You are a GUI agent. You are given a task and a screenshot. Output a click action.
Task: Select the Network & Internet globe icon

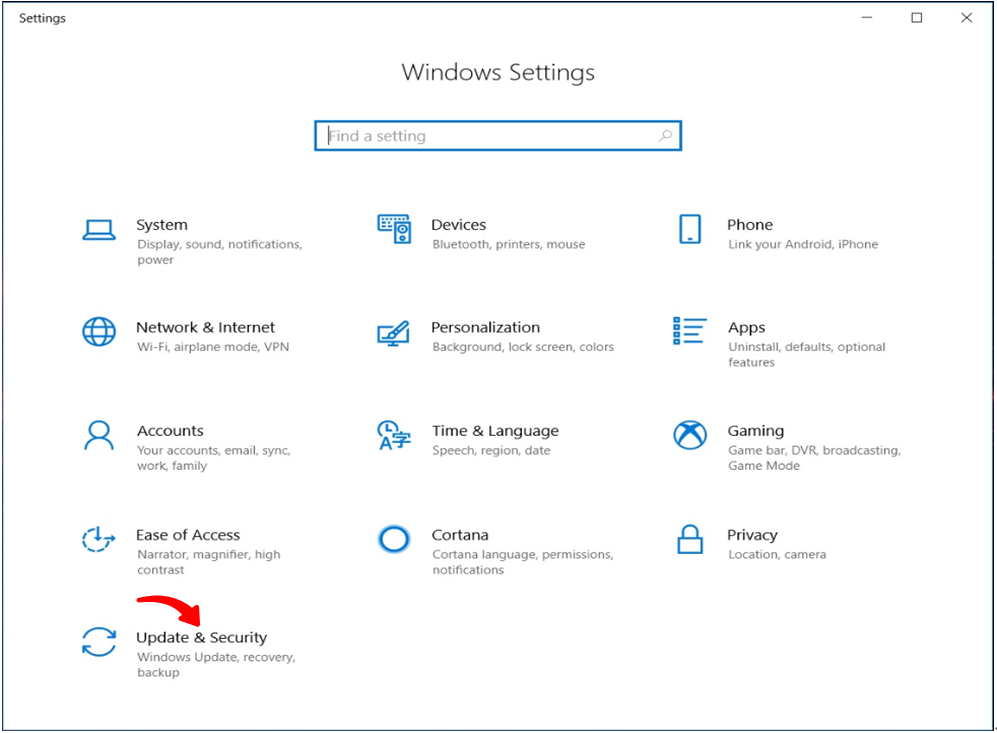(99, 332)
